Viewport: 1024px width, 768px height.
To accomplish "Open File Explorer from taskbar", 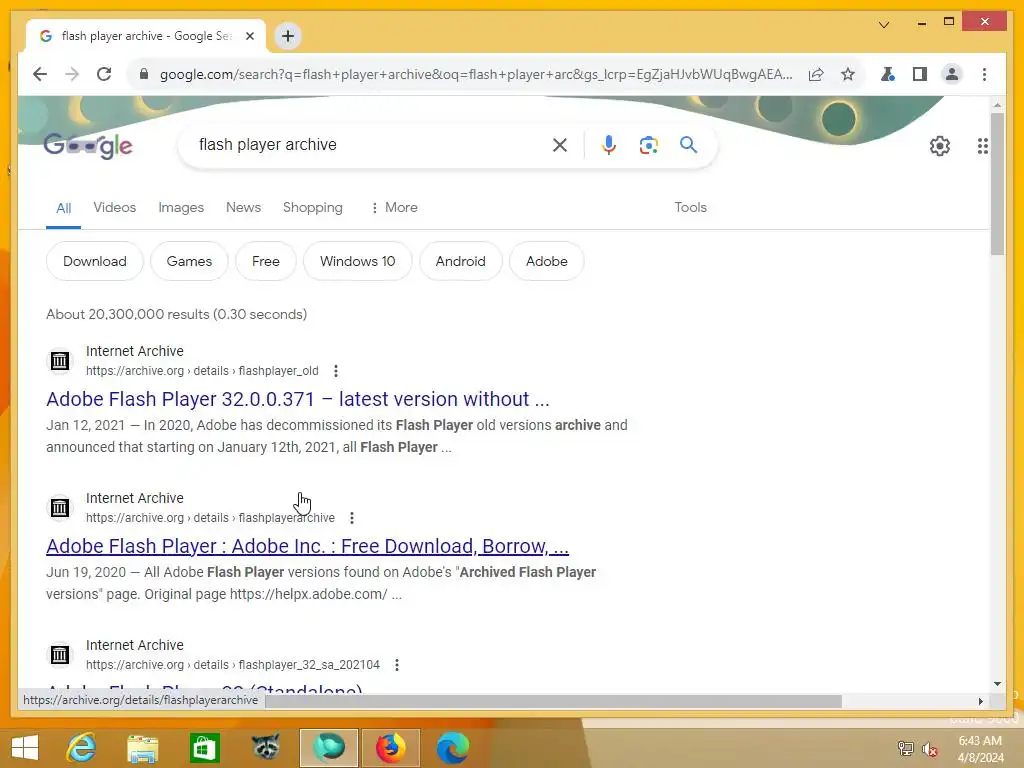I will click(x=142, y=748).
